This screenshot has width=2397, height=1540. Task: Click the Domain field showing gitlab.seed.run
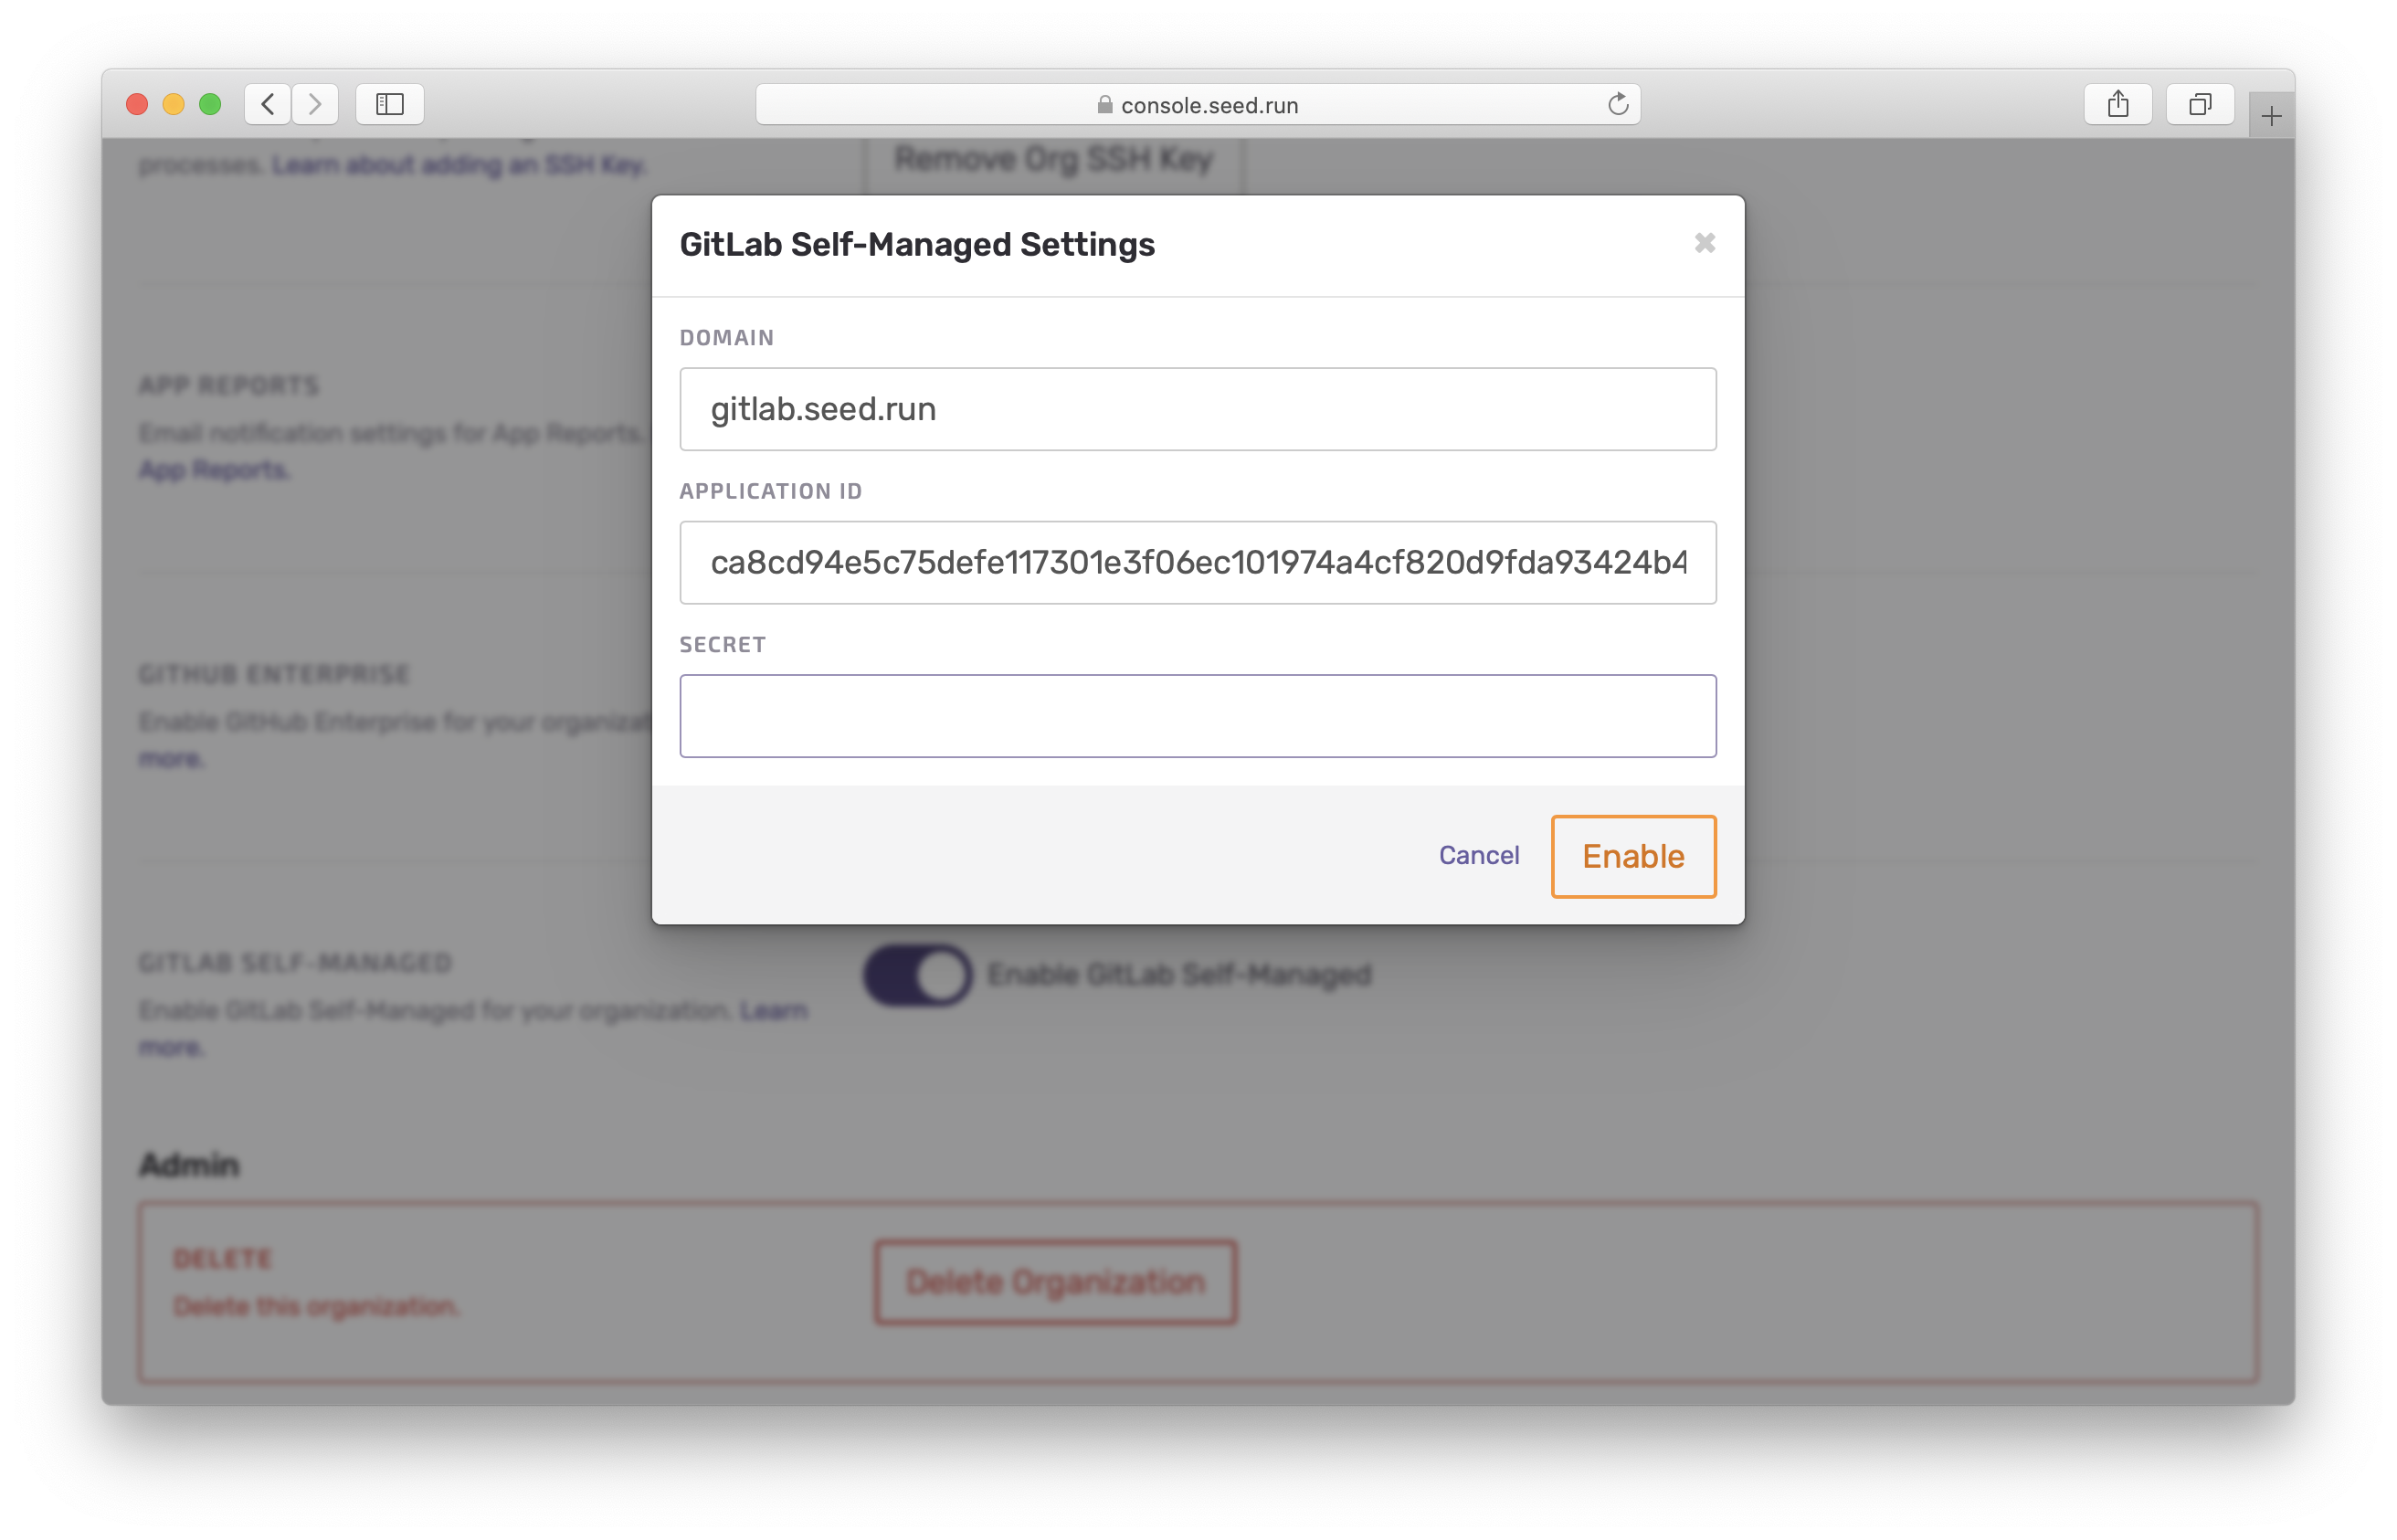coord(1197,406)
